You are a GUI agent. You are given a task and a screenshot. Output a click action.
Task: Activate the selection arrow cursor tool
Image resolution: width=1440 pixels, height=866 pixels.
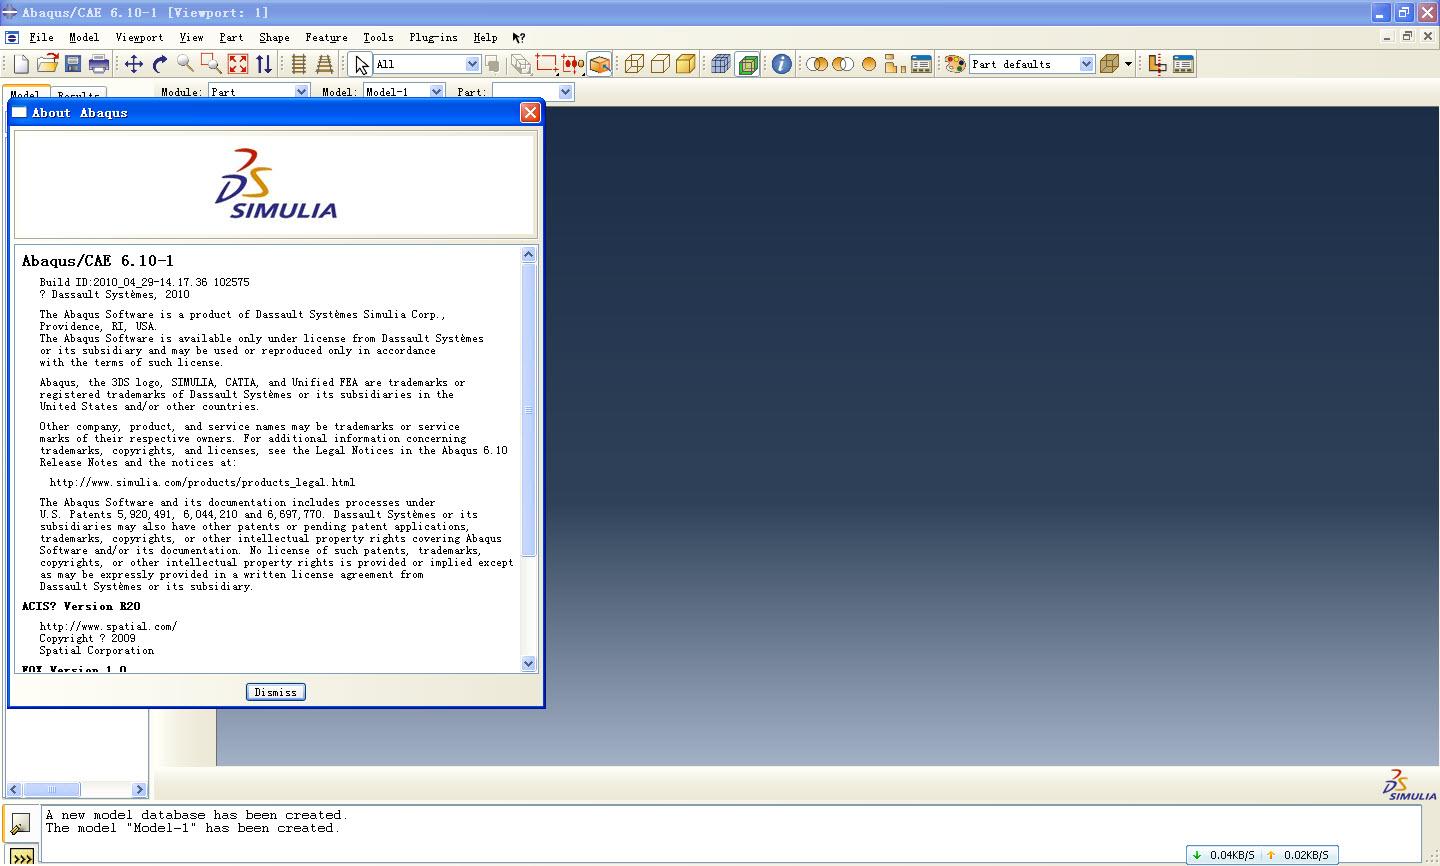(361, 64)
